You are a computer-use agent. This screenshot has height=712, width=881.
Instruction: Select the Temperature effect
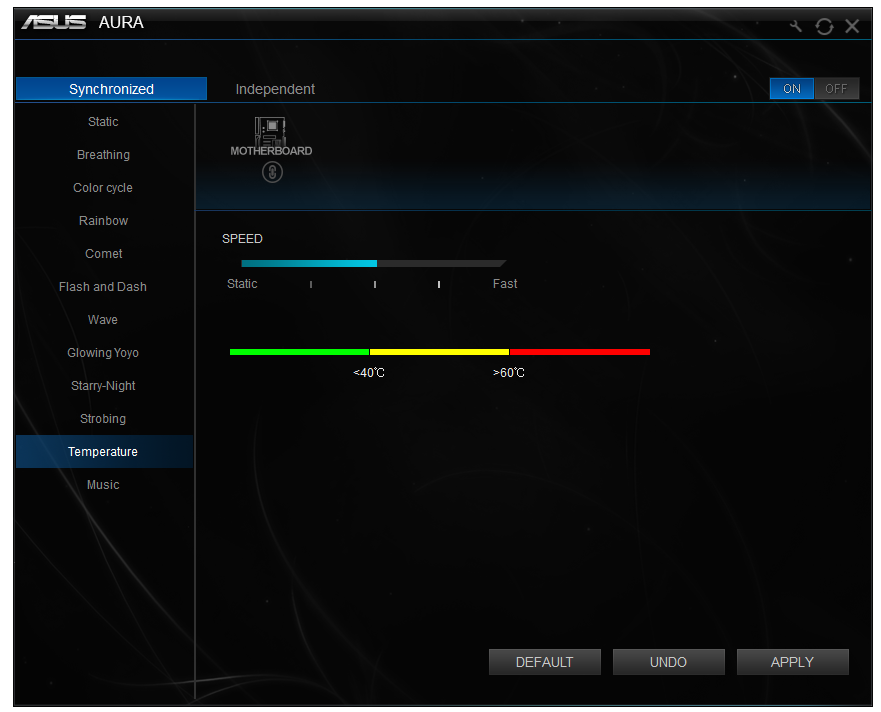(x=103, y=451)
